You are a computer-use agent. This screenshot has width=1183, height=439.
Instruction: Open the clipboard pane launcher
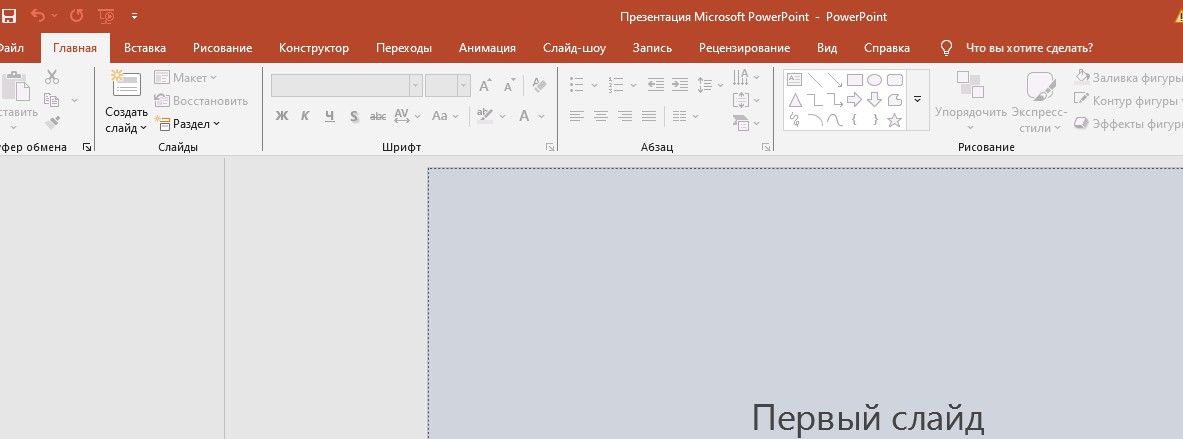pyautogui.click(x=87, y=148)
